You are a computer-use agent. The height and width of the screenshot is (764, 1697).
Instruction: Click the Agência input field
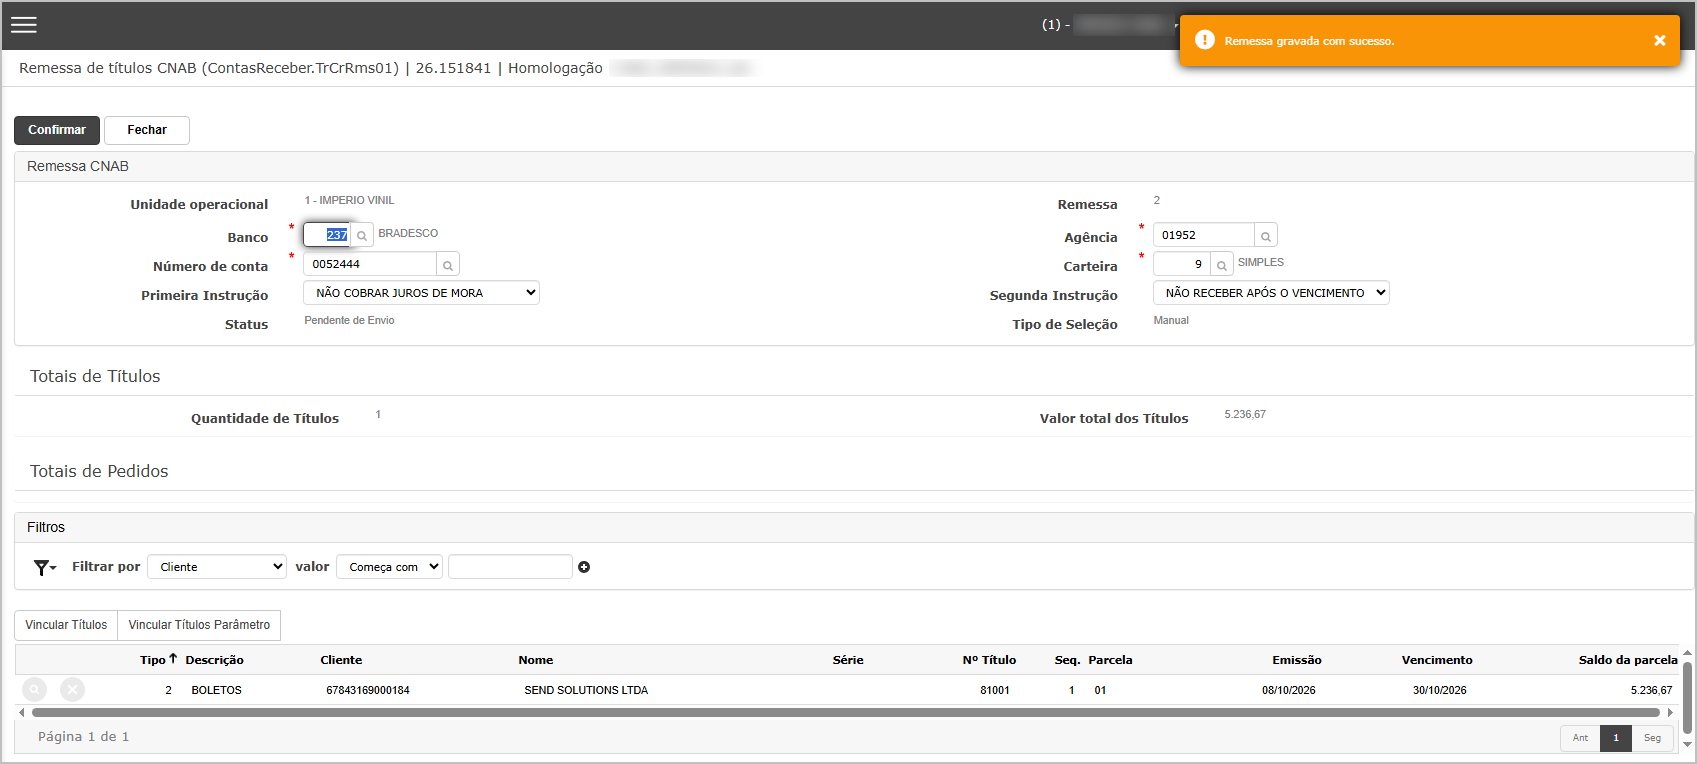coord(1204,236)
